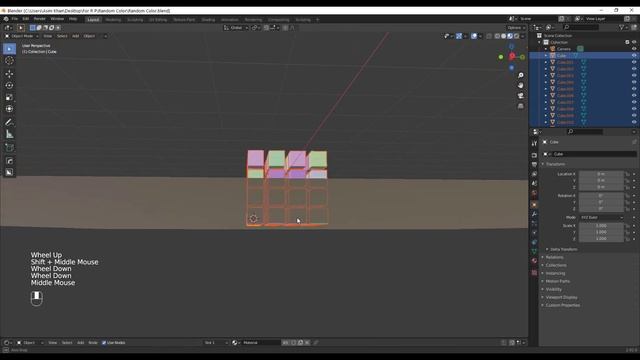Image resolution: width=640 pixels, height=360 pixels.
Task: Expand the Relations panel
Action: coord(554,258)
